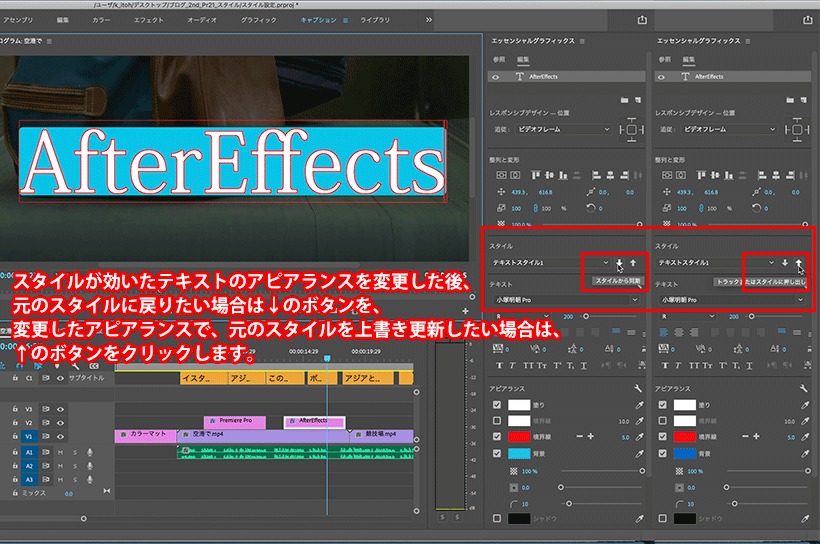
Task: Enable shadow checkbox in left panel
Action: point(497,518)
